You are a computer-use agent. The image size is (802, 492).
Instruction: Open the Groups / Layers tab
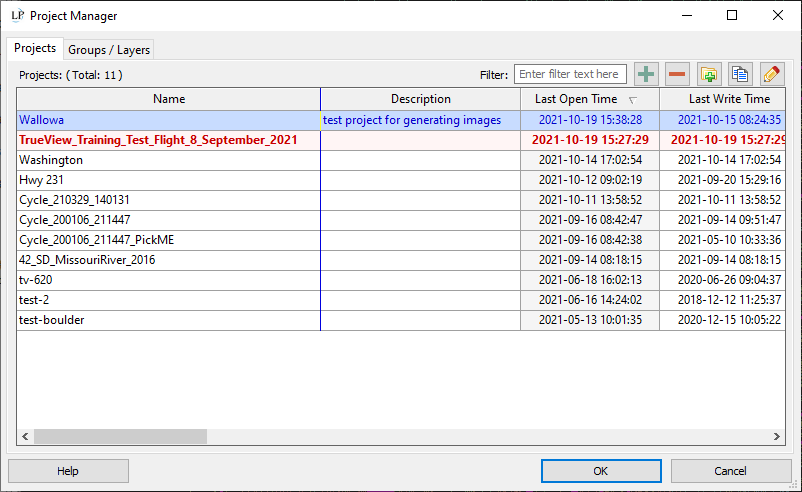[x=109, y=50]
